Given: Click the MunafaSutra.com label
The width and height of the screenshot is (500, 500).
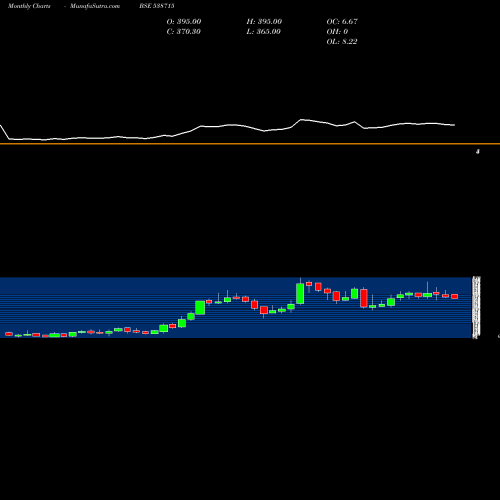Looking at the screenshot, I should pos(95,6).
